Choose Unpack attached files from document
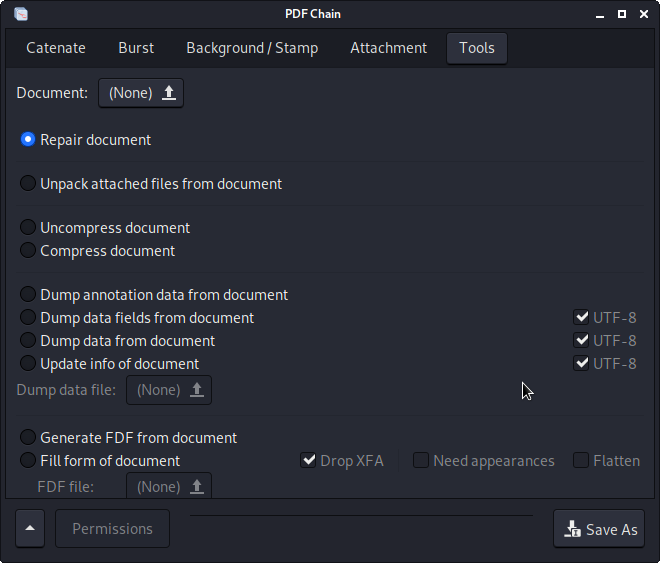Screen dimensions: 660x563 tap(151, 184)
